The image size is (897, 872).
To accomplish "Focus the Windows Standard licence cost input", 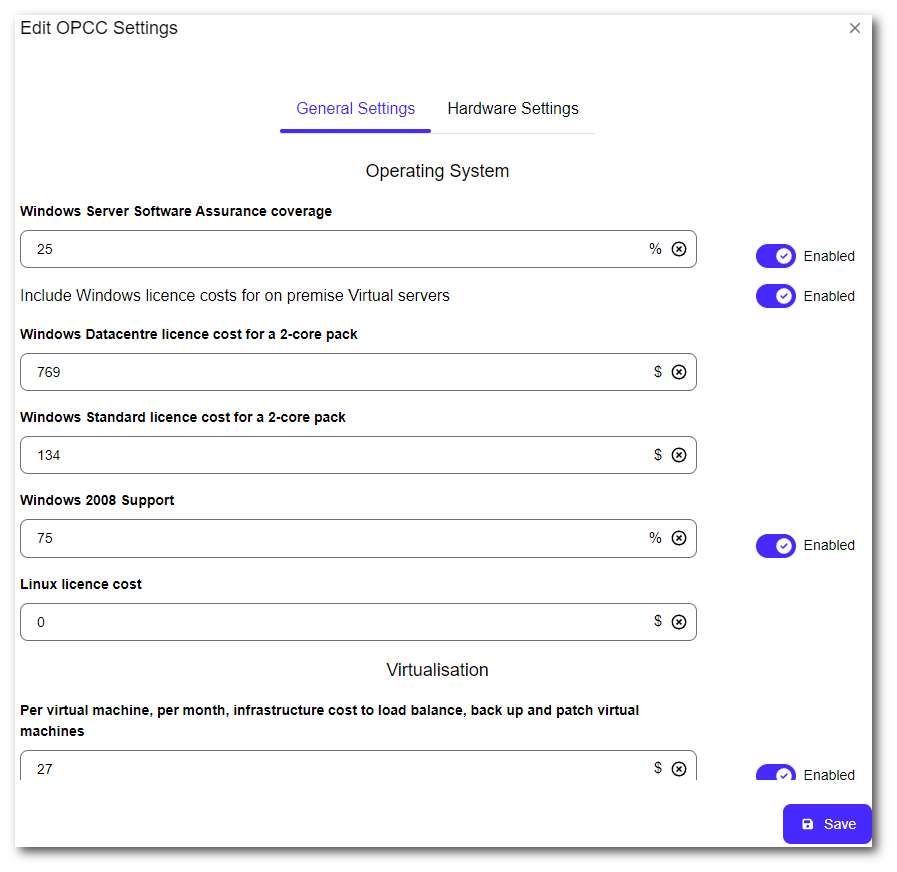I will [330, 455].
